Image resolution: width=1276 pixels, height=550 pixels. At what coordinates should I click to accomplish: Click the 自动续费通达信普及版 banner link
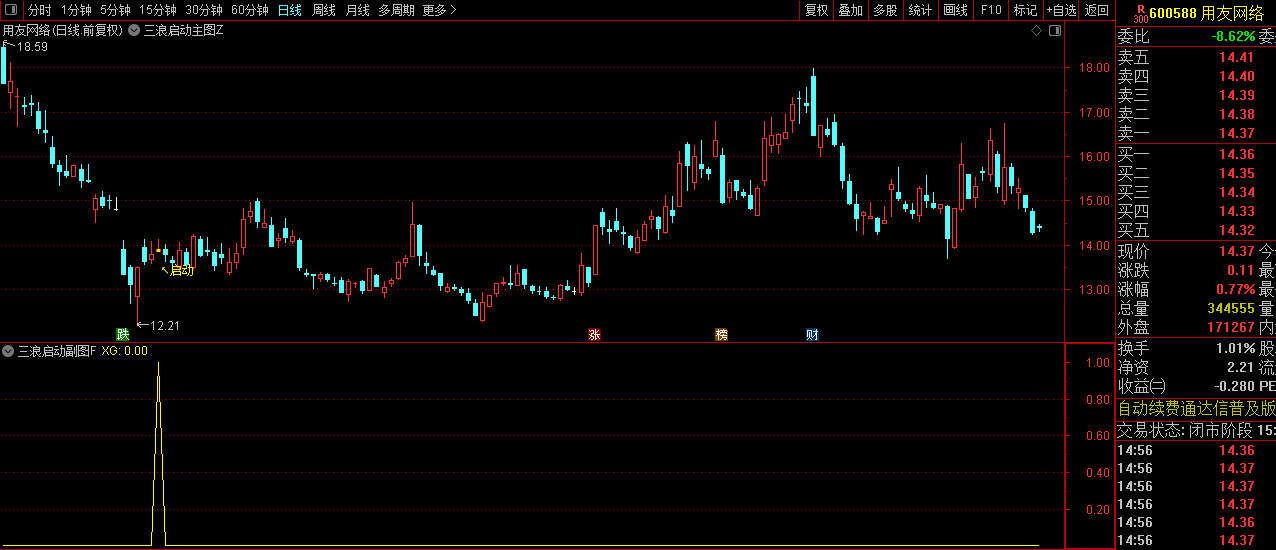1196,408
